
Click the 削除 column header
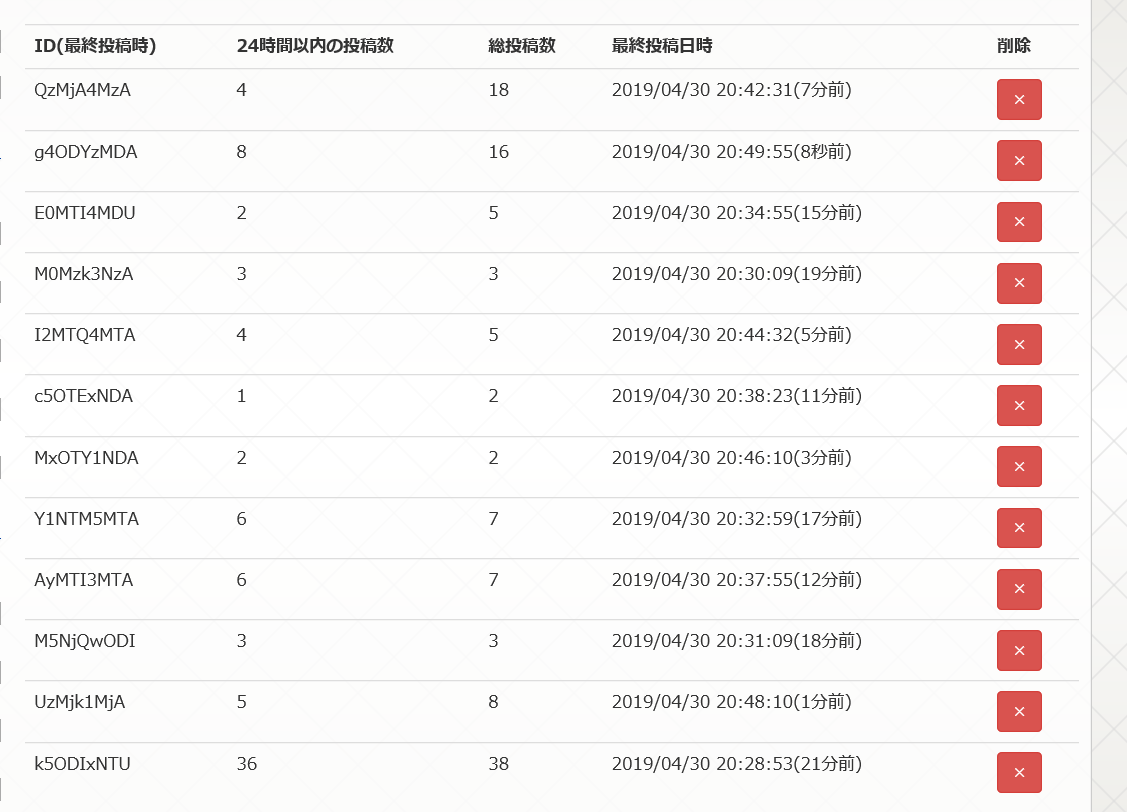[1014, 46]
